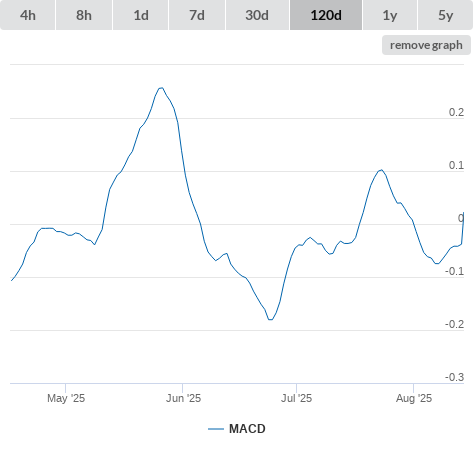474x455 pixels.
Task: Click the Jul '25 axis label
Action: click(x=296, y=398)
